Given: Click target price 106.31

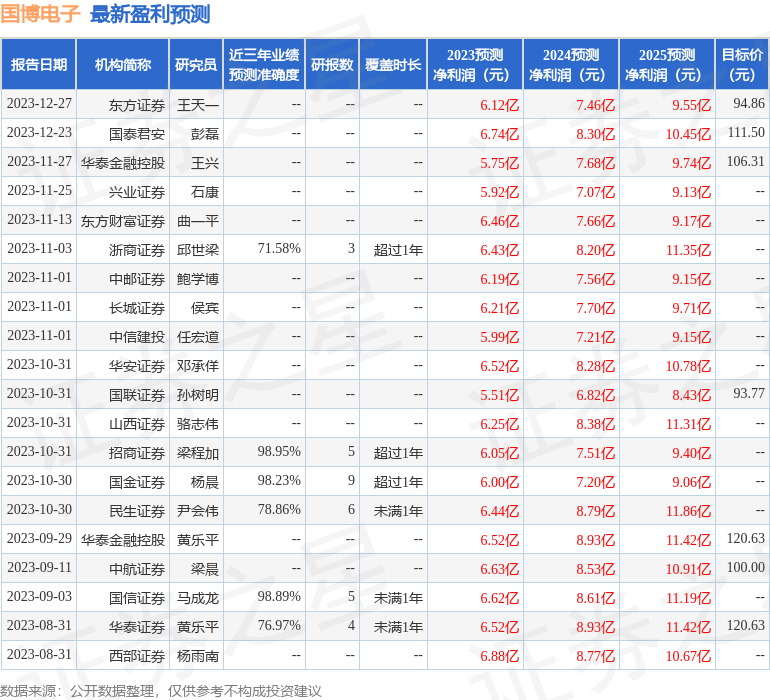Looking at the screenshot, I should (745, 162).
